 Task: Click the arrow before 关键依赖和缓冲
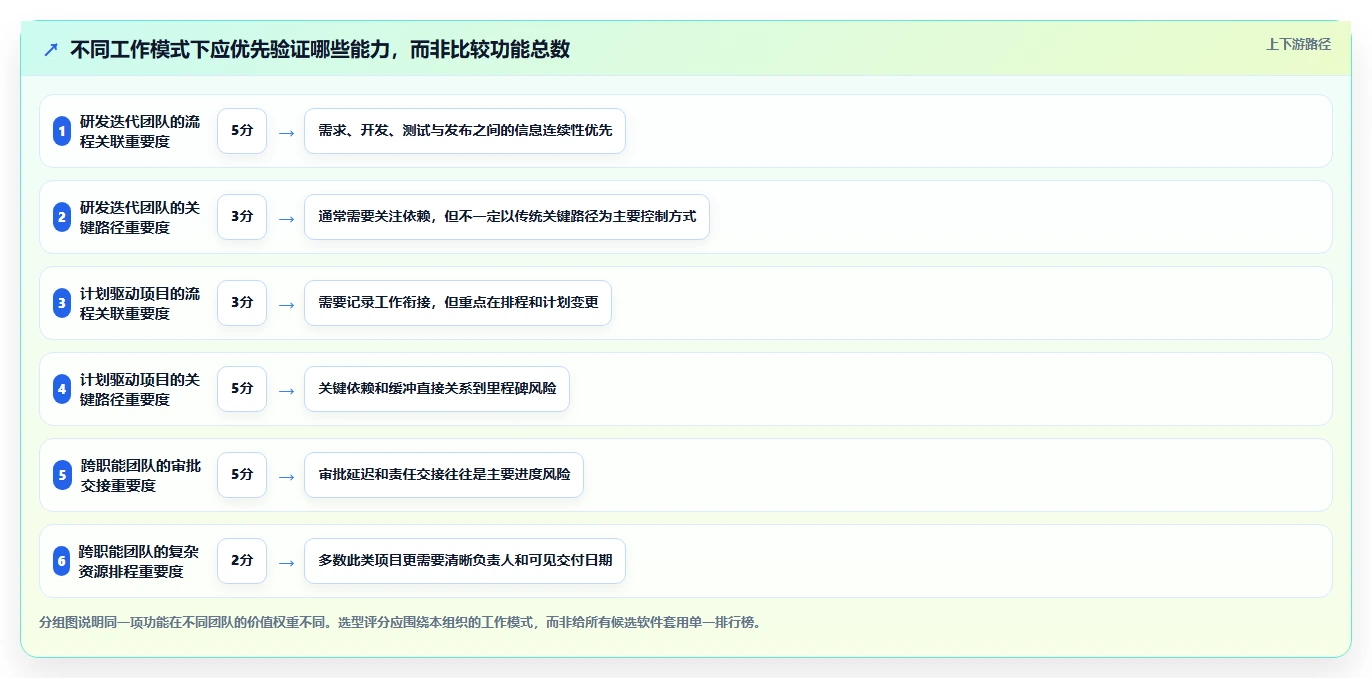coord(286,390)
